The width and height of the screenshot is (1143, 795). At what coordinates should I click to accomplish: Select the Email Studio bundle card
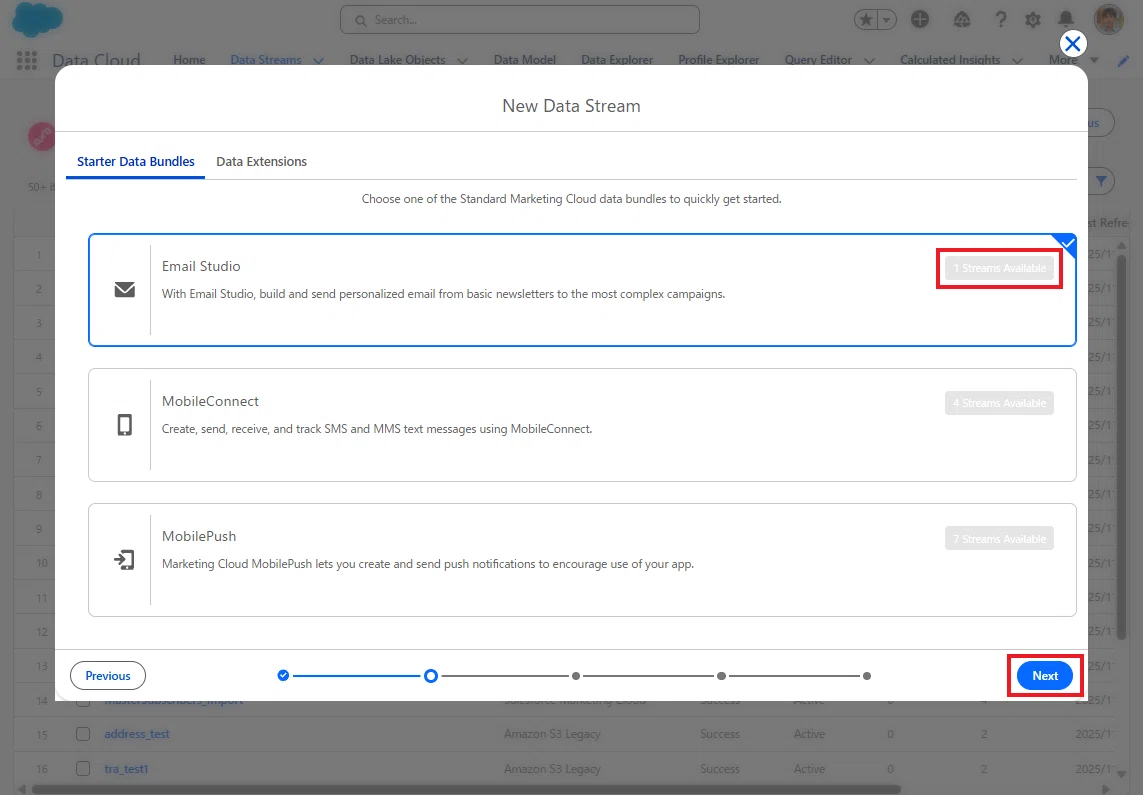tap(582, 290)
